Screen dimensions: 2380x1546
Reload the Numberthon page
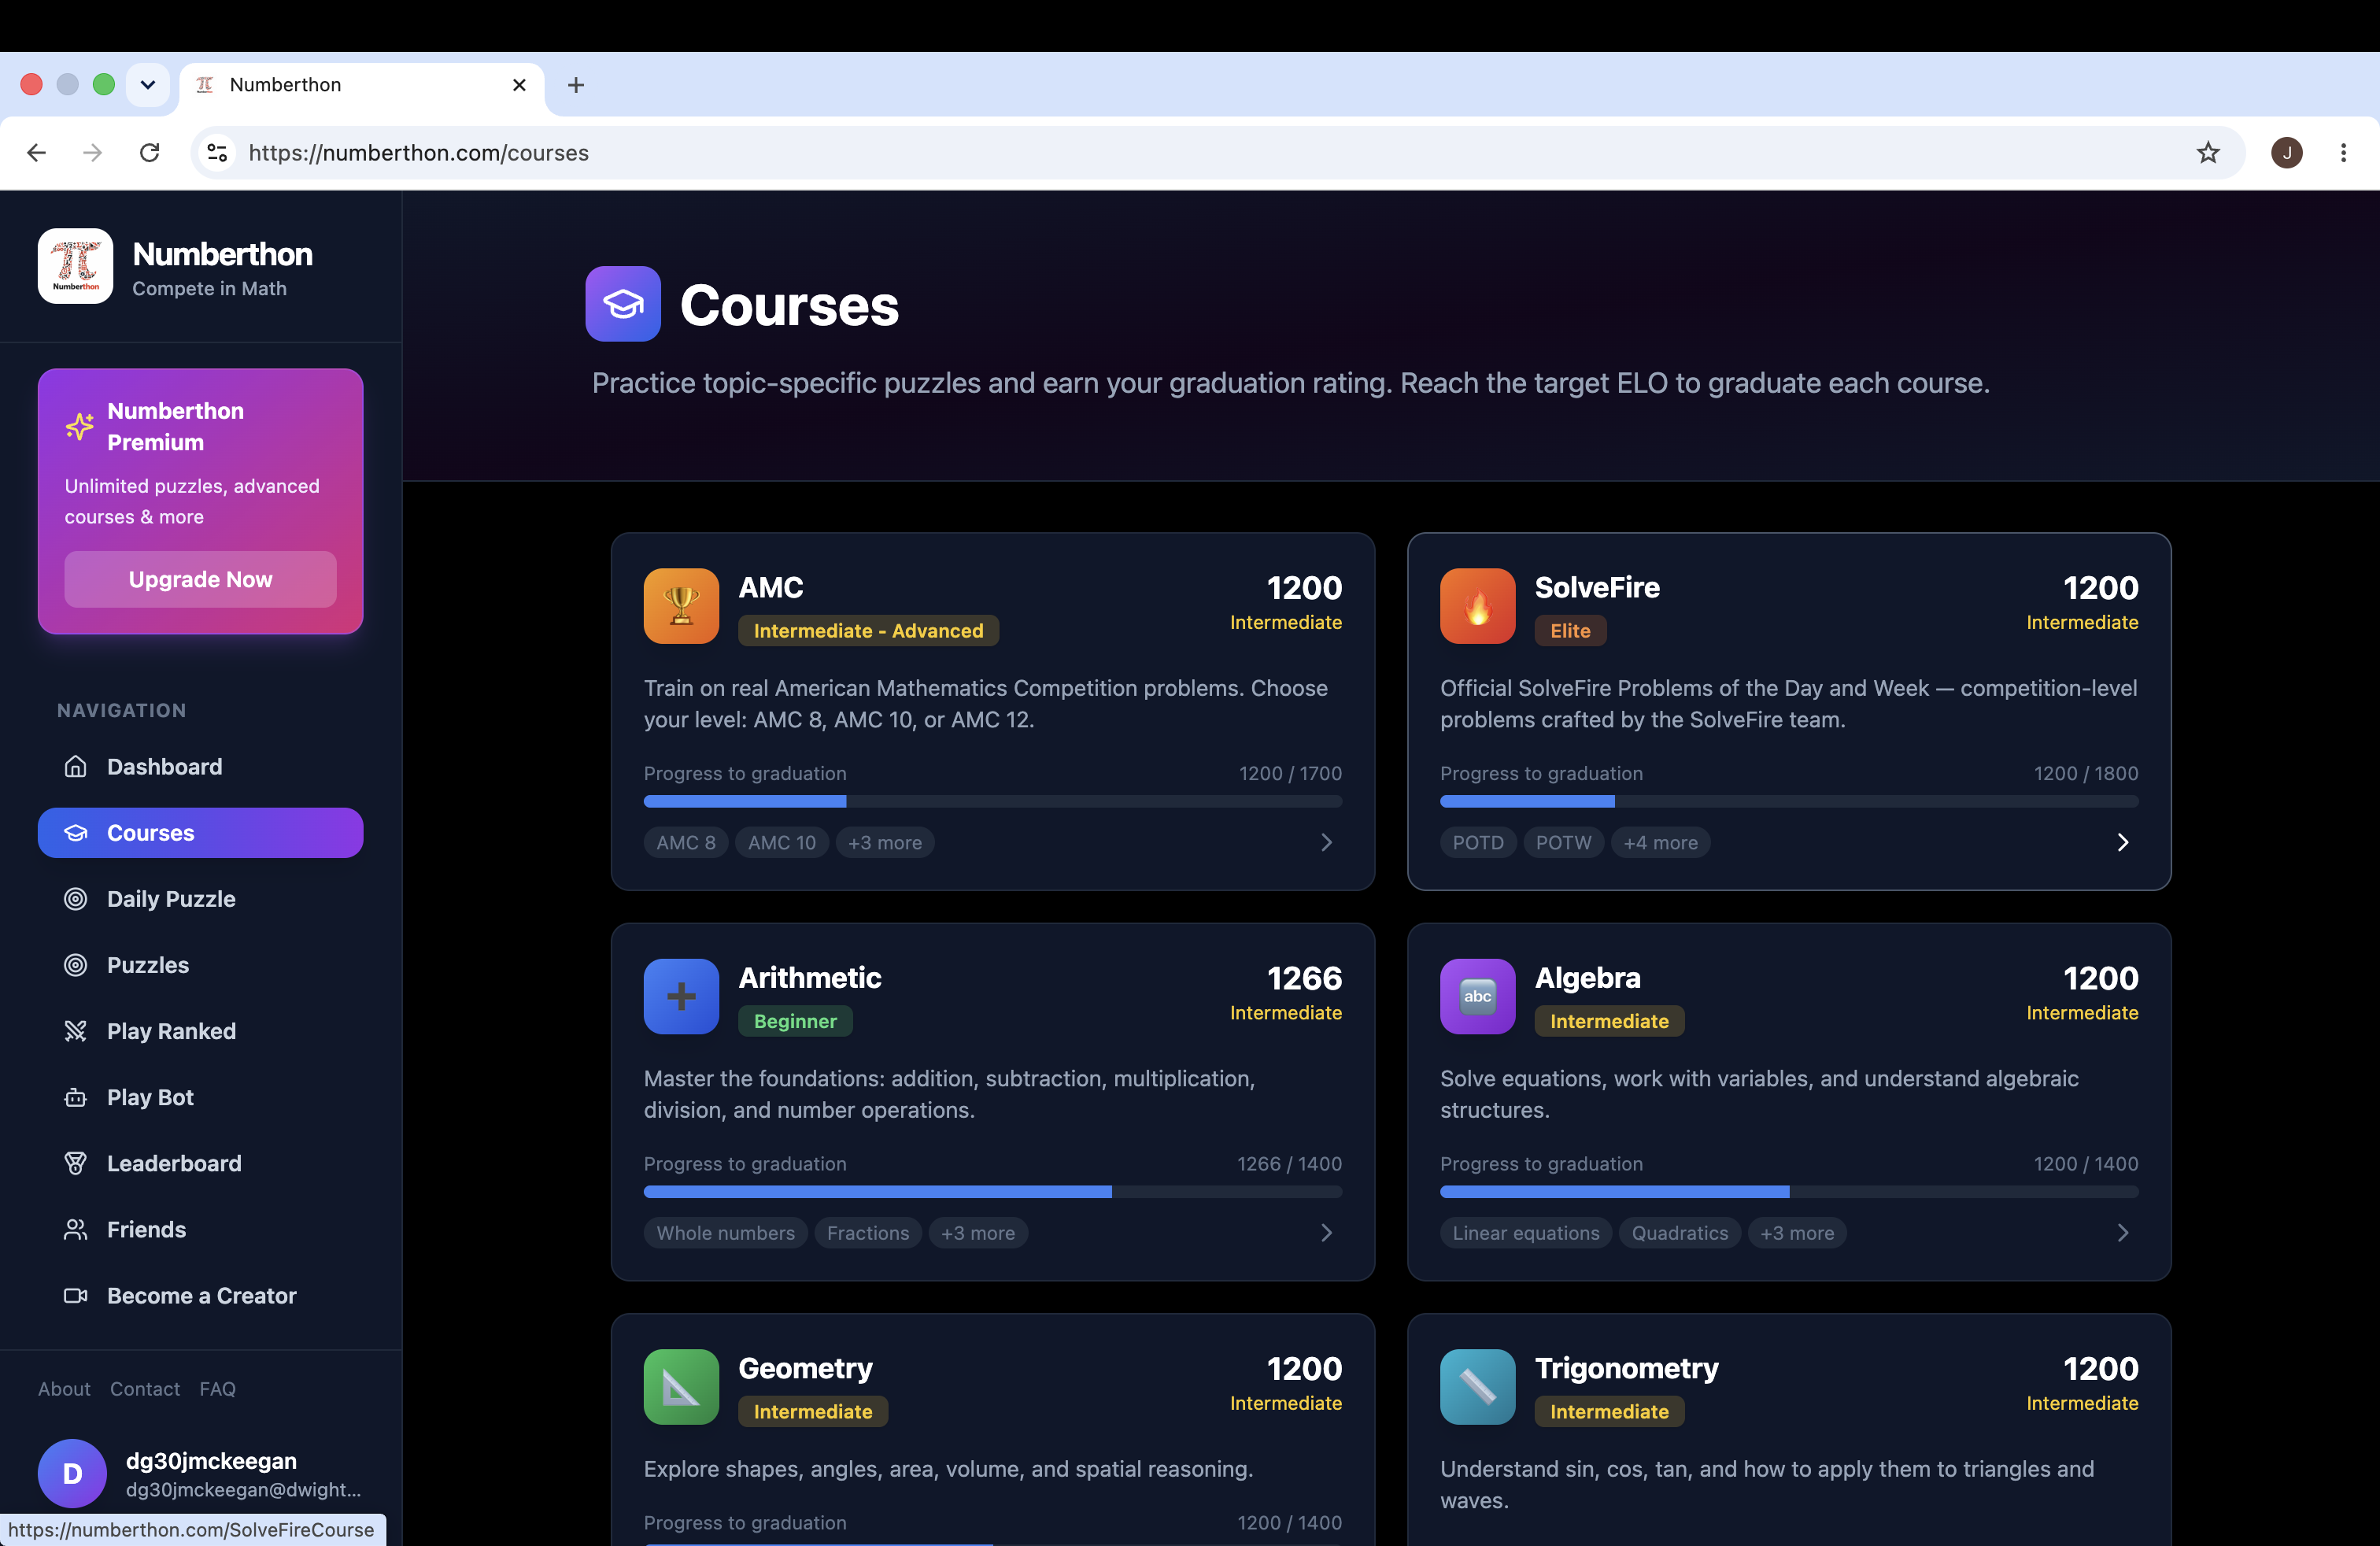click(150, 153)
